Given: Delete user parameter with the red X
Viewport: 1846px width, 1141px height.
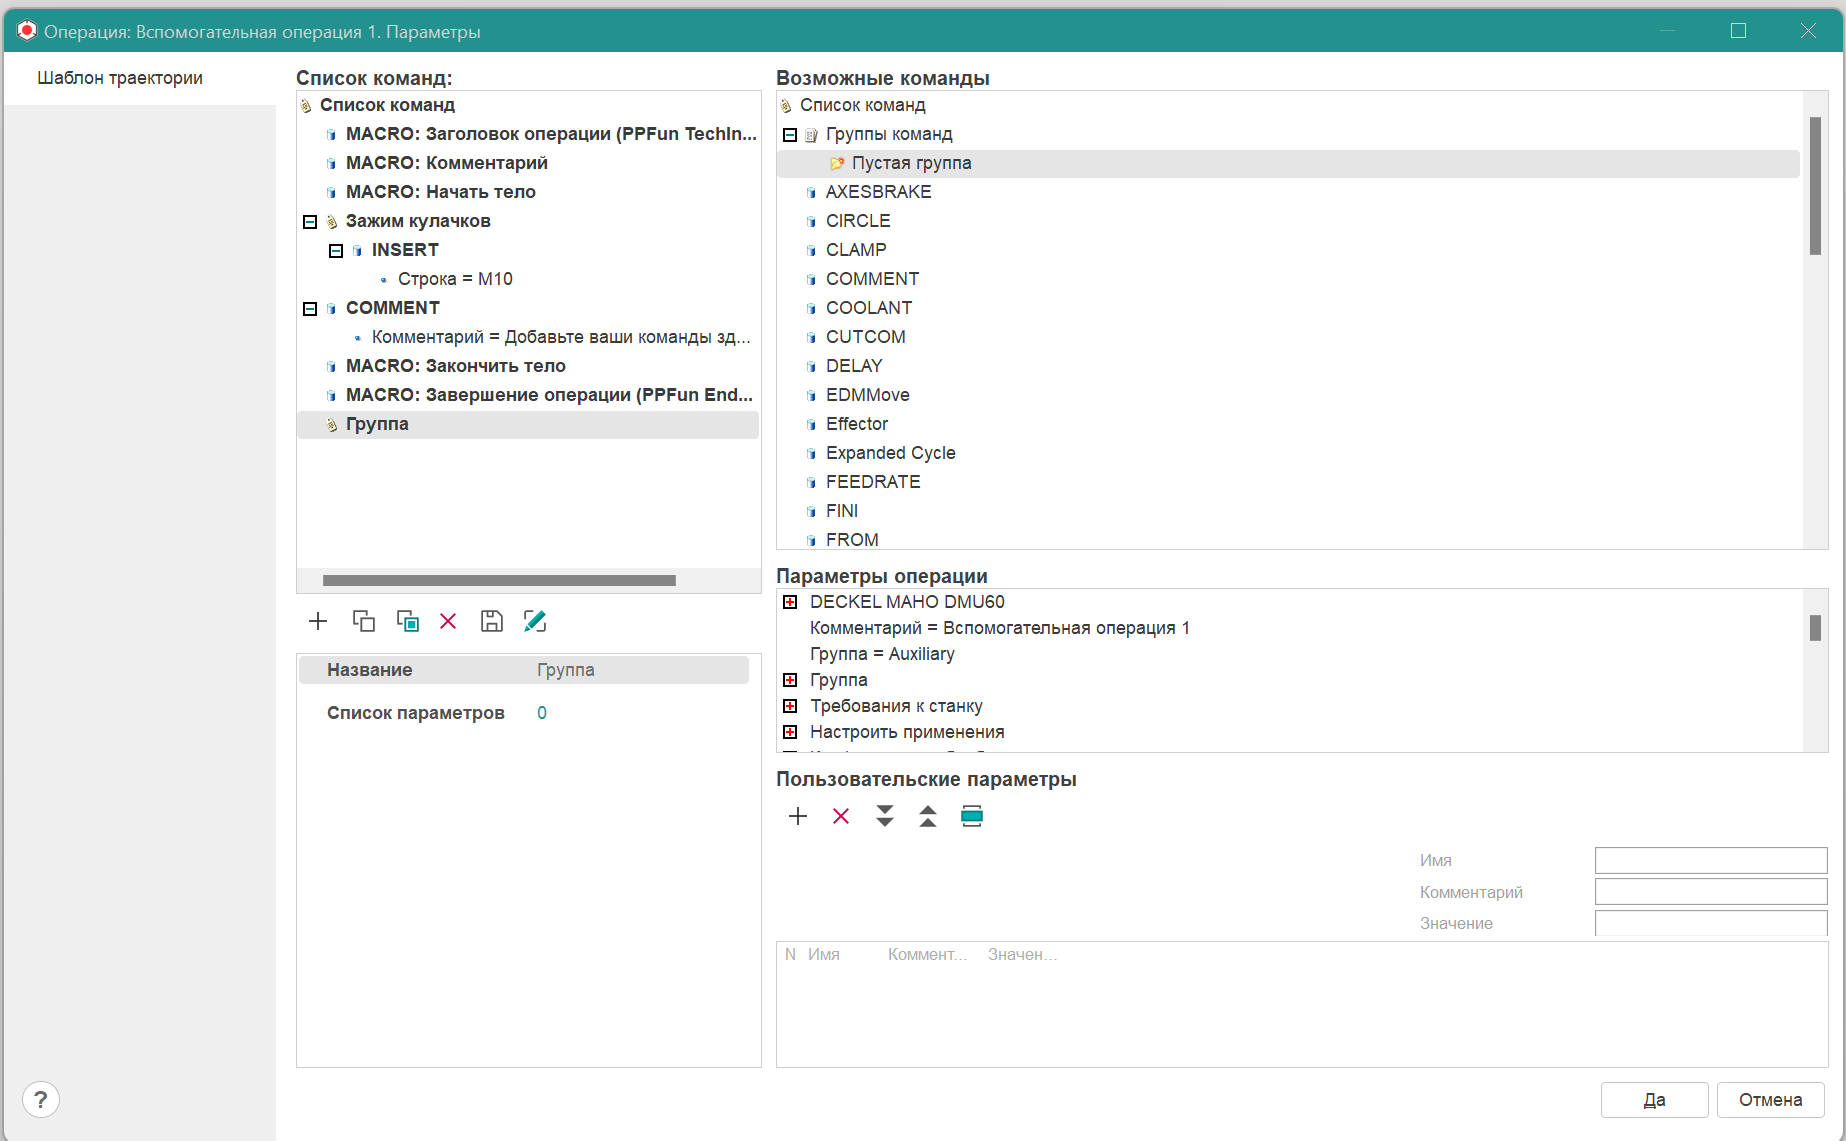Looking at the screenshot, I should coord(841,816).
